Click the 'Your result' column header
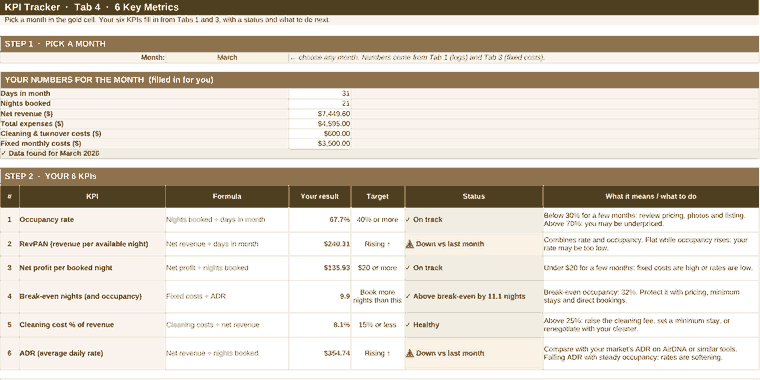Screen dimensions: 760x380 [x=320, y=197]
